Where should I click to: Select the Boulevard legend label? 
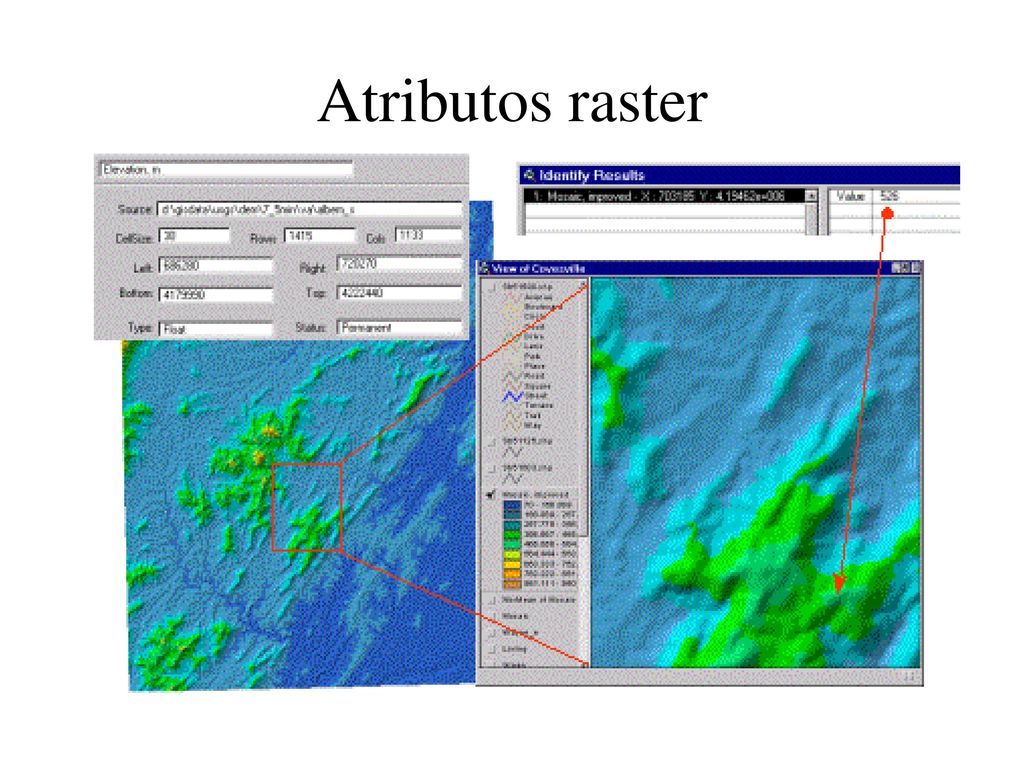coord(543,306)
